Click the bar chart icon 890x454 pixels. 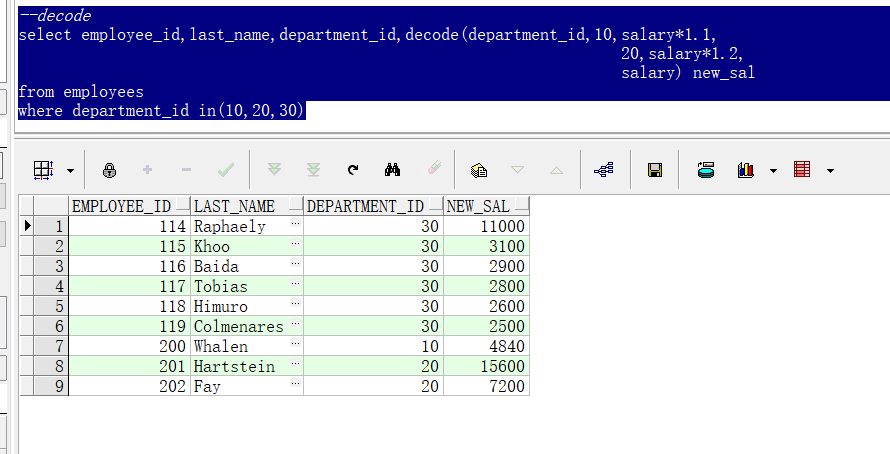746,170
